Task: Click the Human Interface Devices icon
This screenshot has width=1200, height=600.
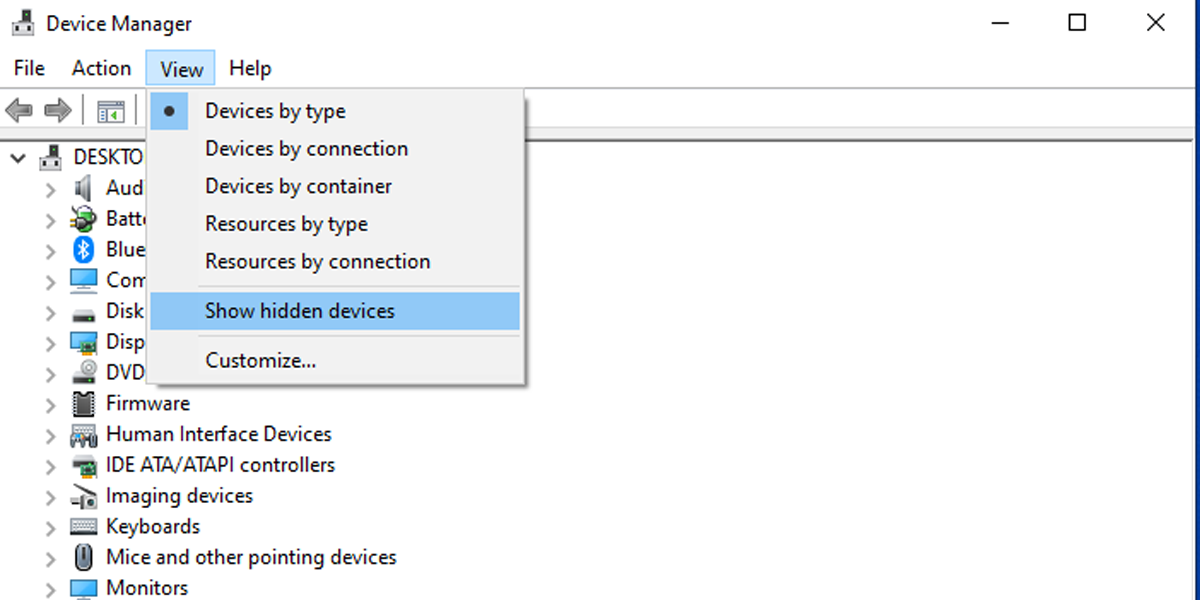Action: (x=84, y=435)
